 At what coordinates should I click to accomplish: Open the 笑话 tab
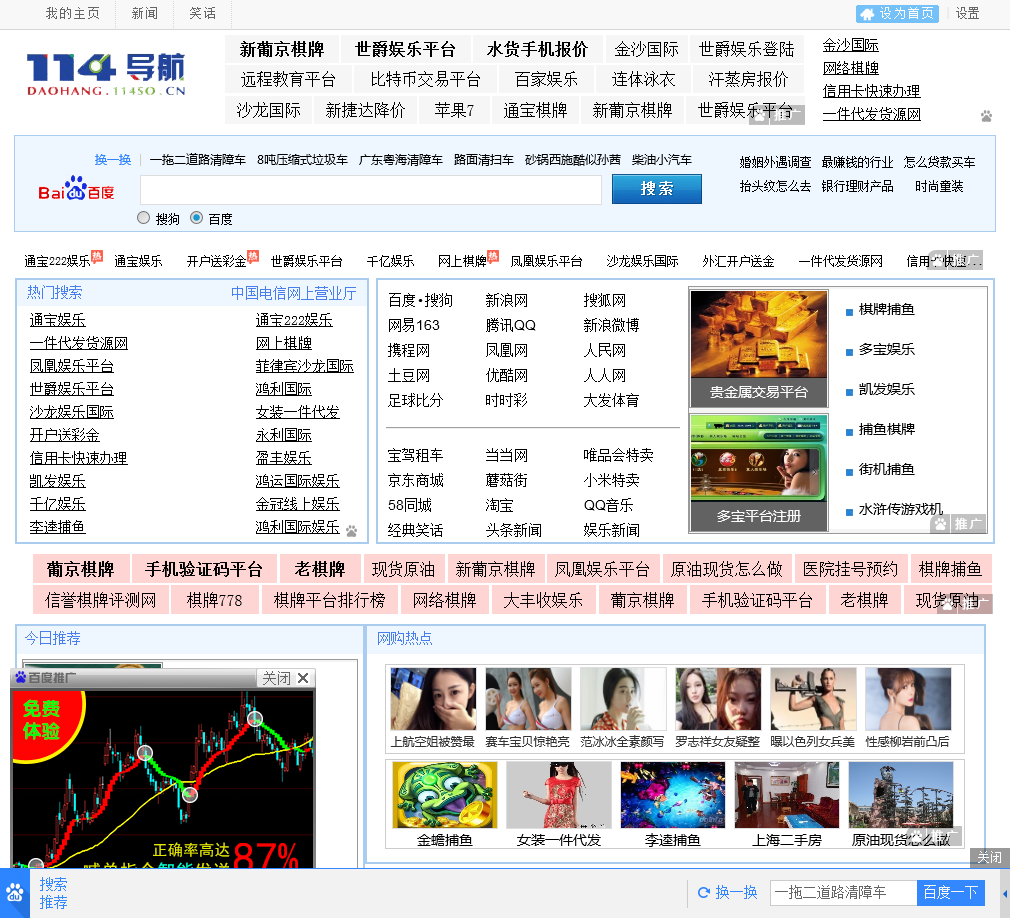tap(202, 14)
